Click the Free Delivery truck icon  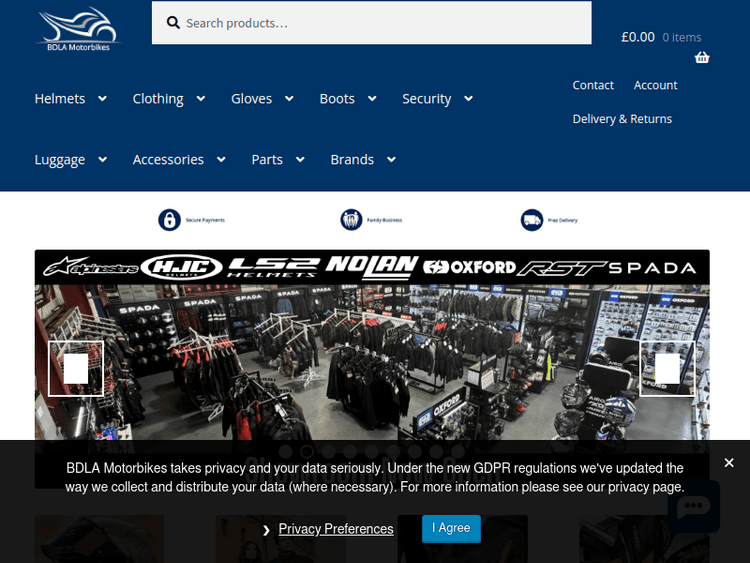coord(532,220)
